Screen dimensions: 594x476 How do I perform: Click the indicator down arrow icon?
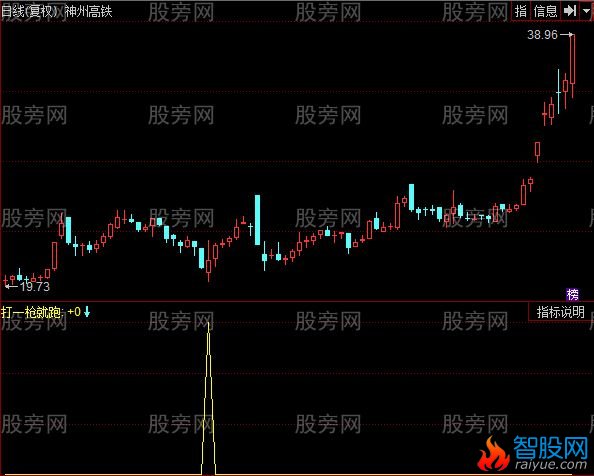pos(87,312)
